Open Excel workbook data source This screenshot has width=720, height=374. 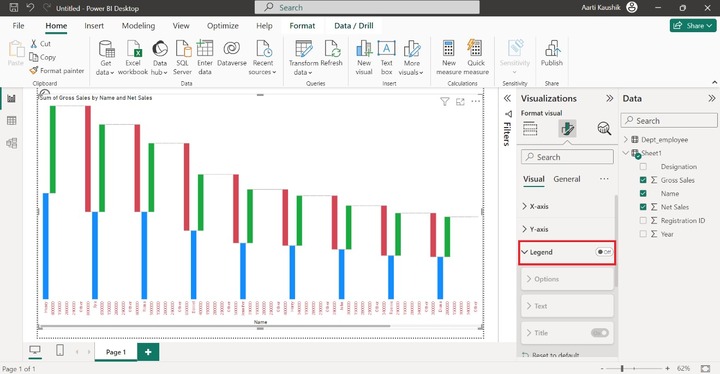[133, 57]
